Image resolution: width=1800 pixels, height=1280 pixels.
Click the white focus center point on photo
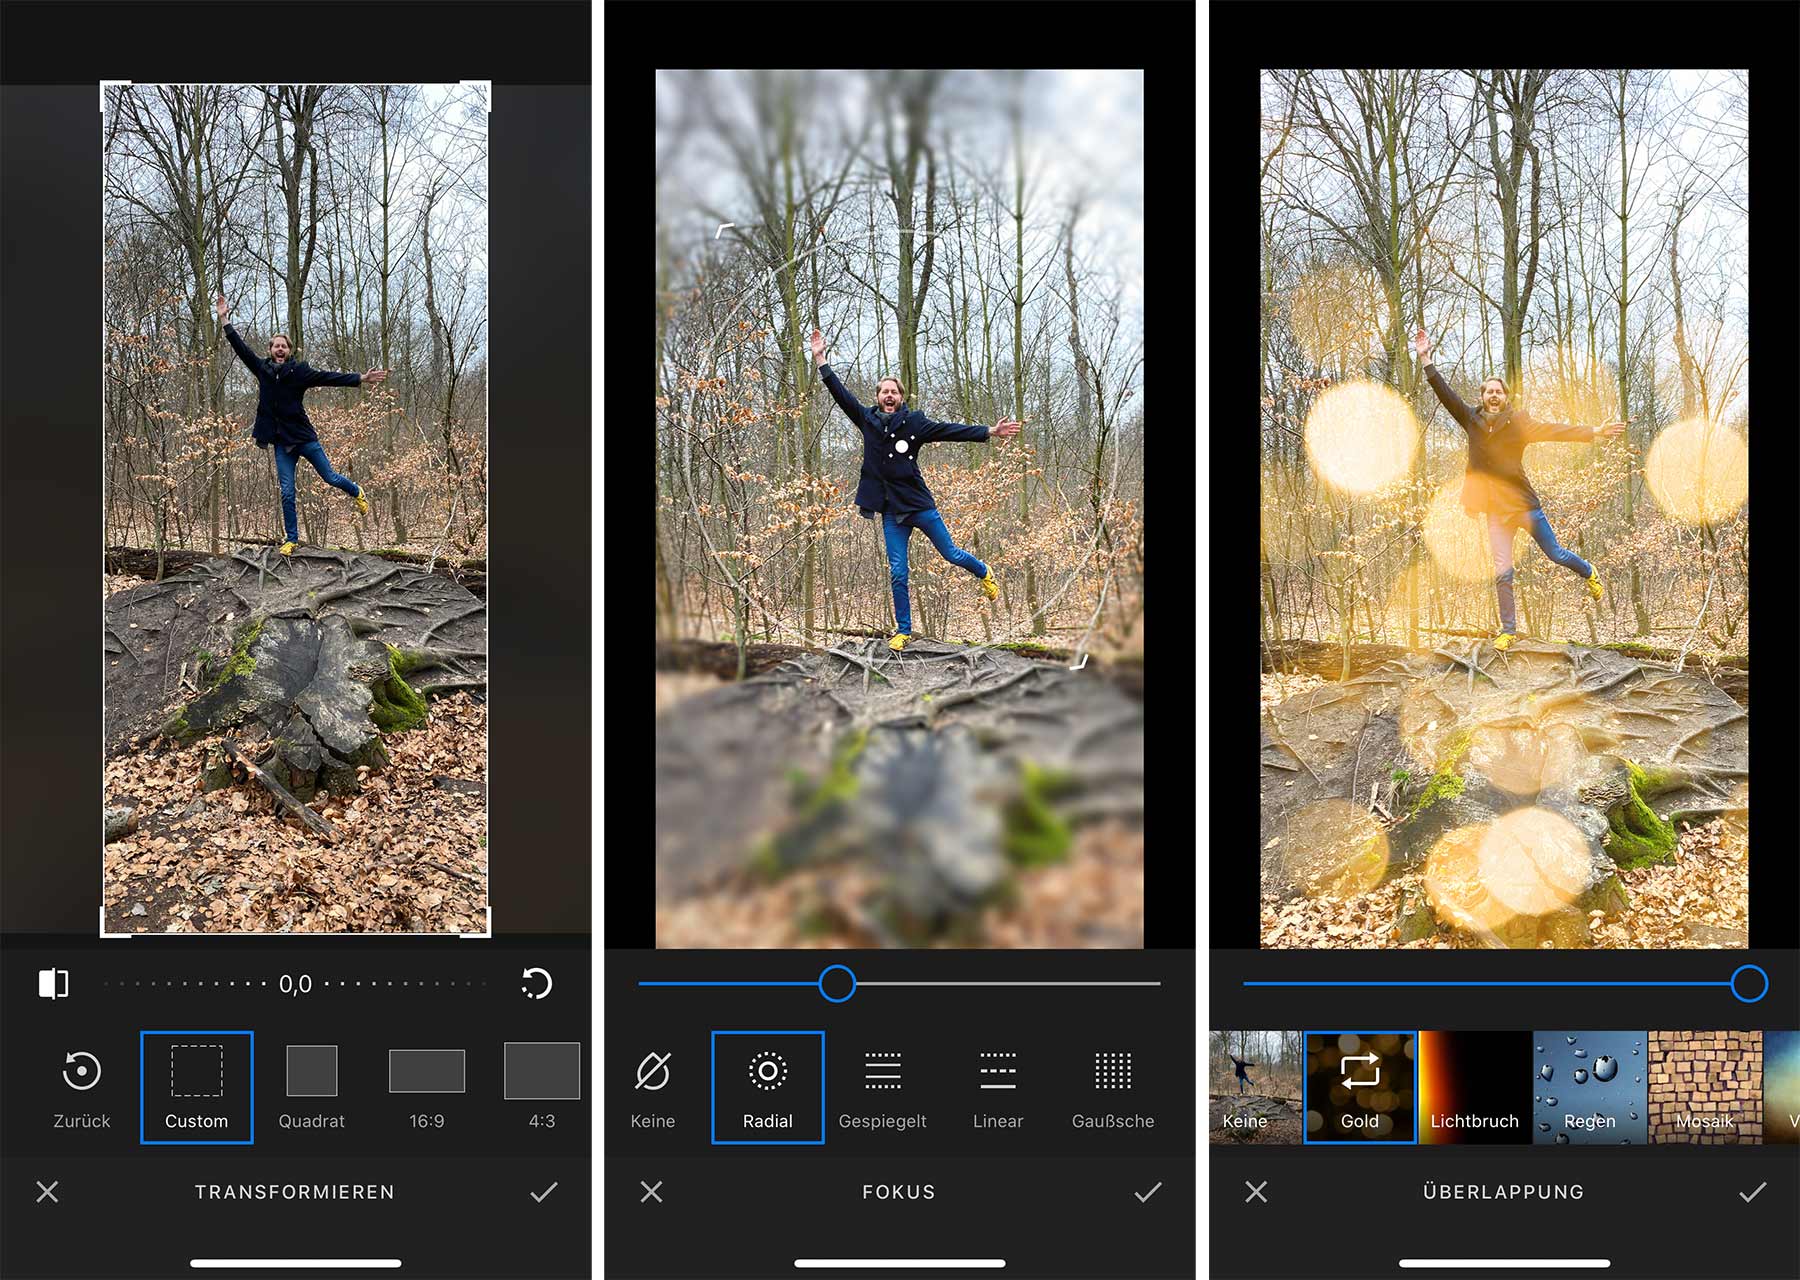pos(901,447)
